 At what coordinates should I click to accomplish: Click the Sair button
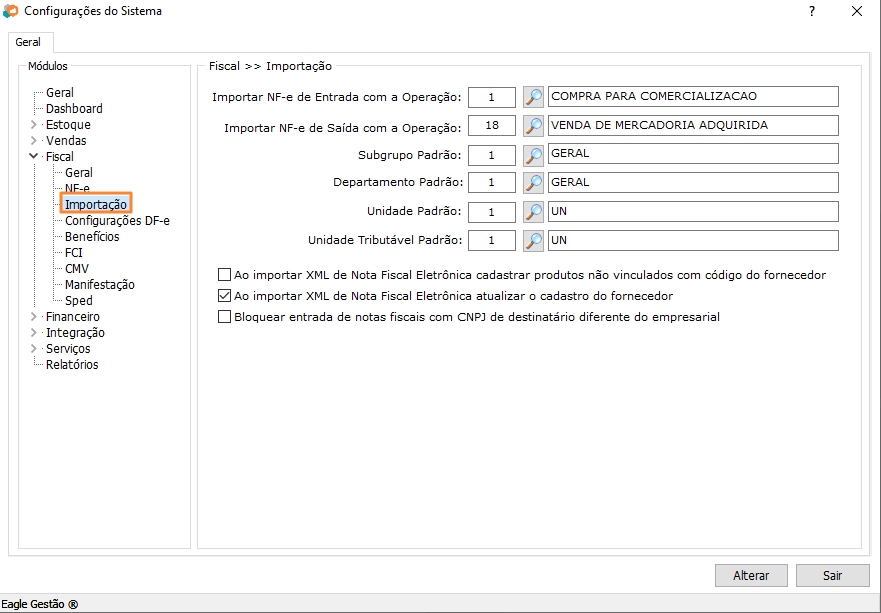click(832, 575)
